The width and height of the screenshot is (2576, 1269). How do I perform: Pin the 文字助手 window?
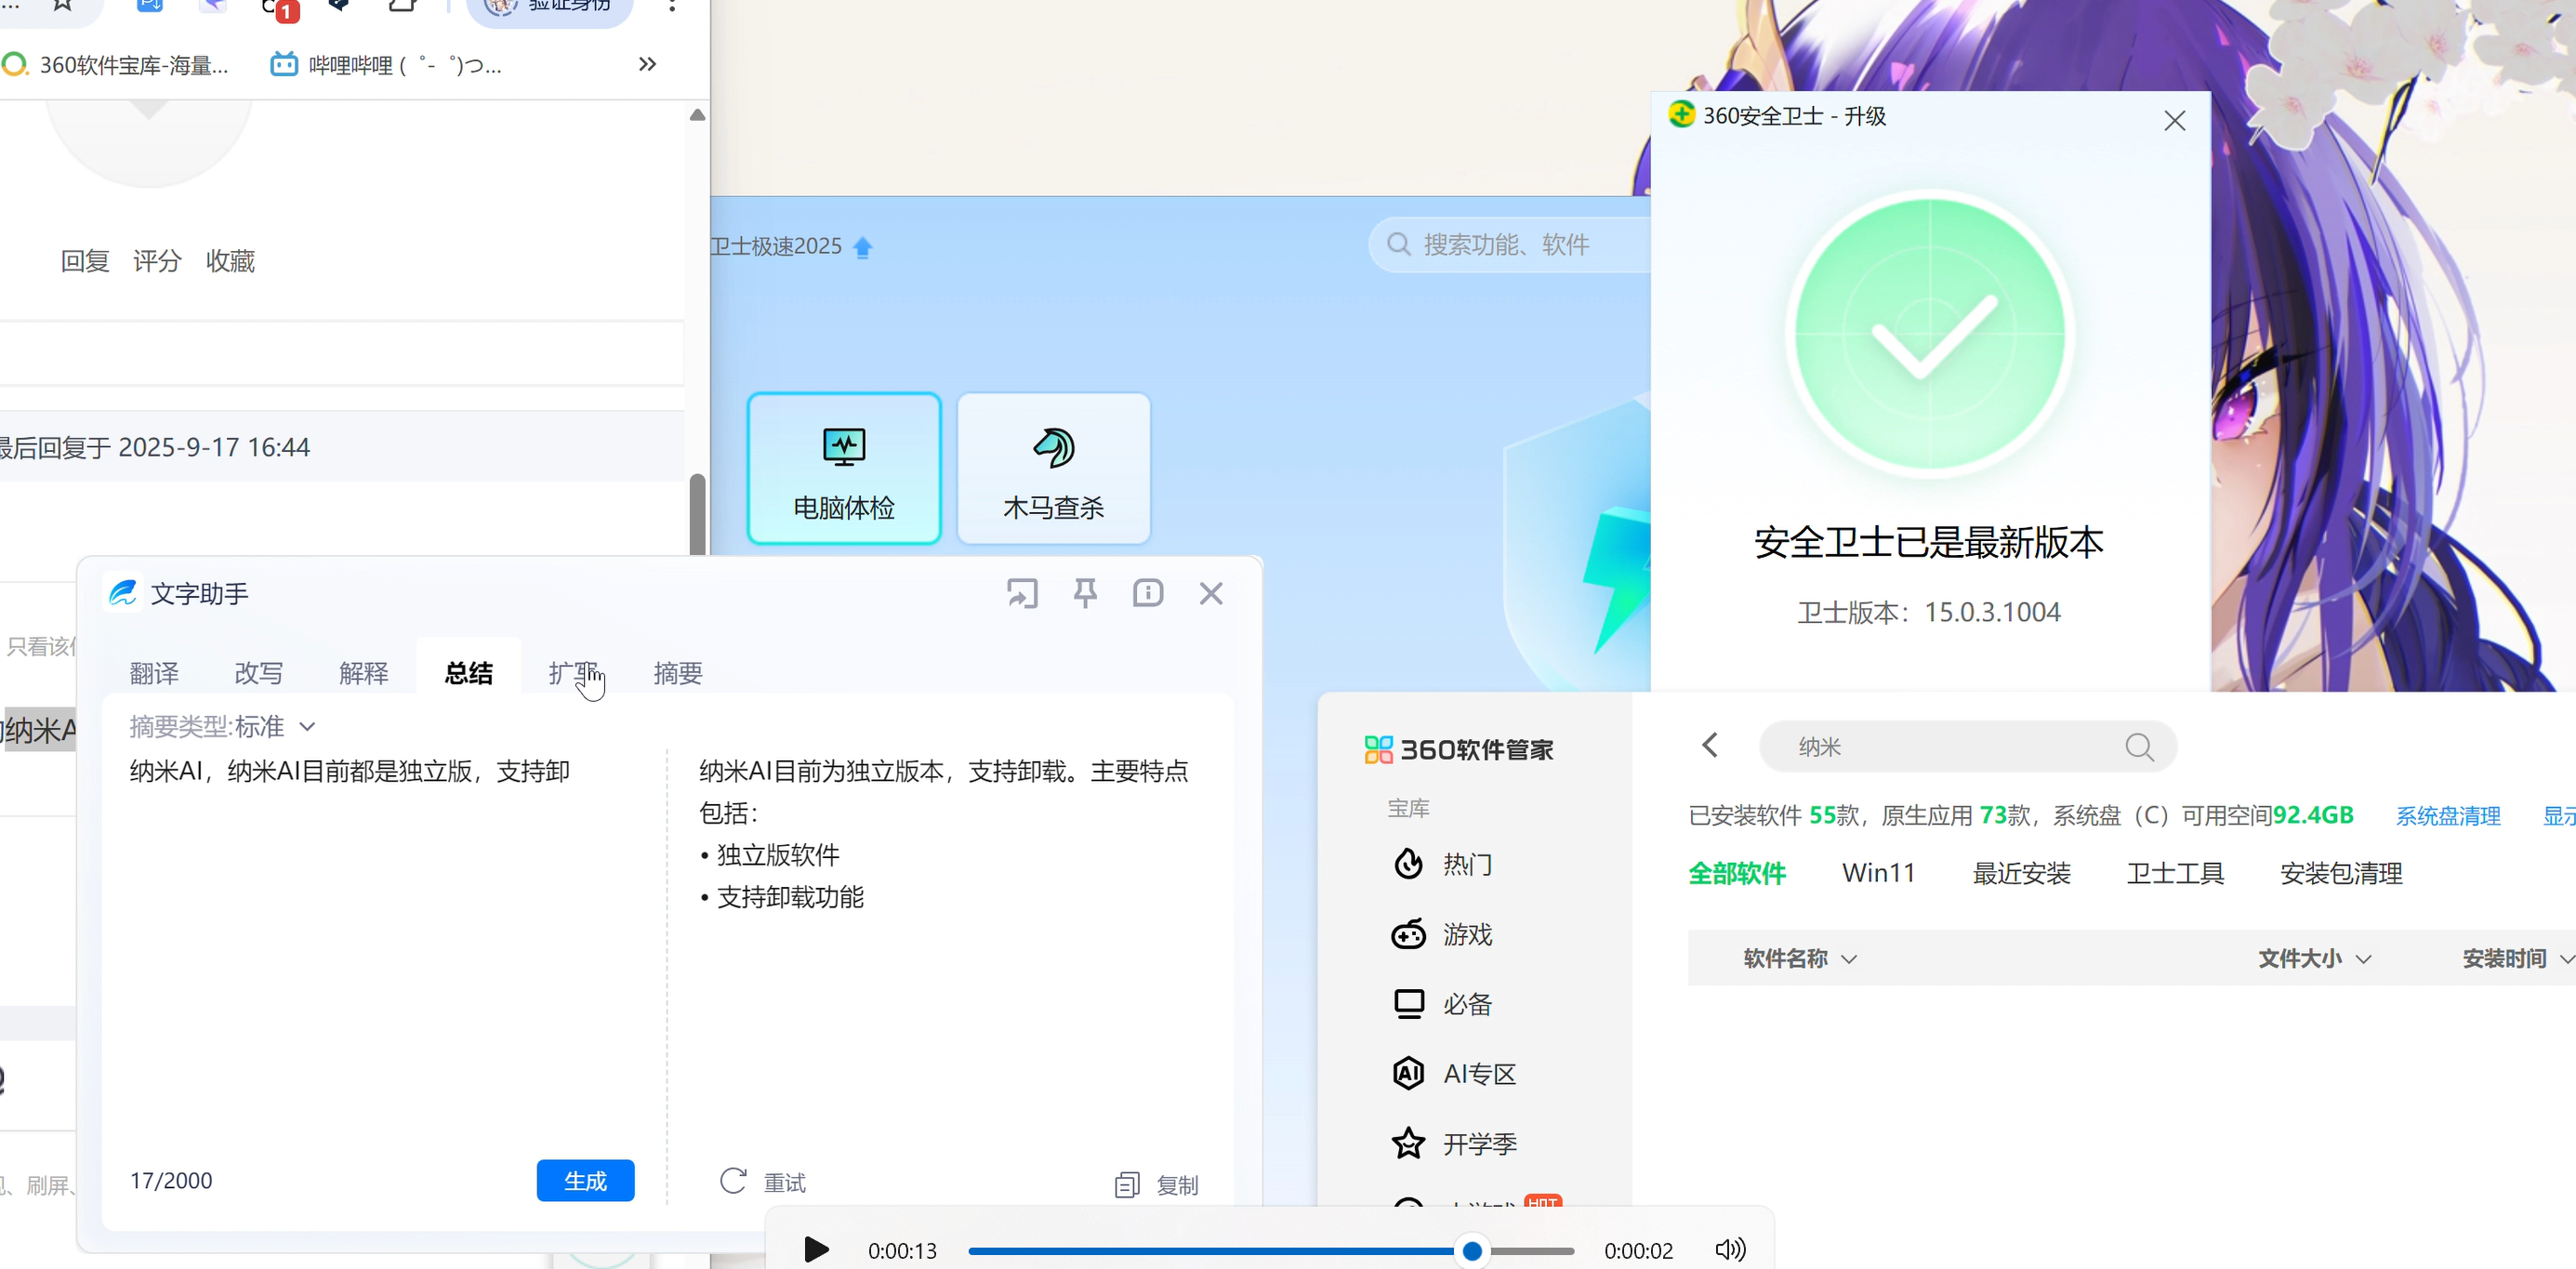tap(1085, 593)
